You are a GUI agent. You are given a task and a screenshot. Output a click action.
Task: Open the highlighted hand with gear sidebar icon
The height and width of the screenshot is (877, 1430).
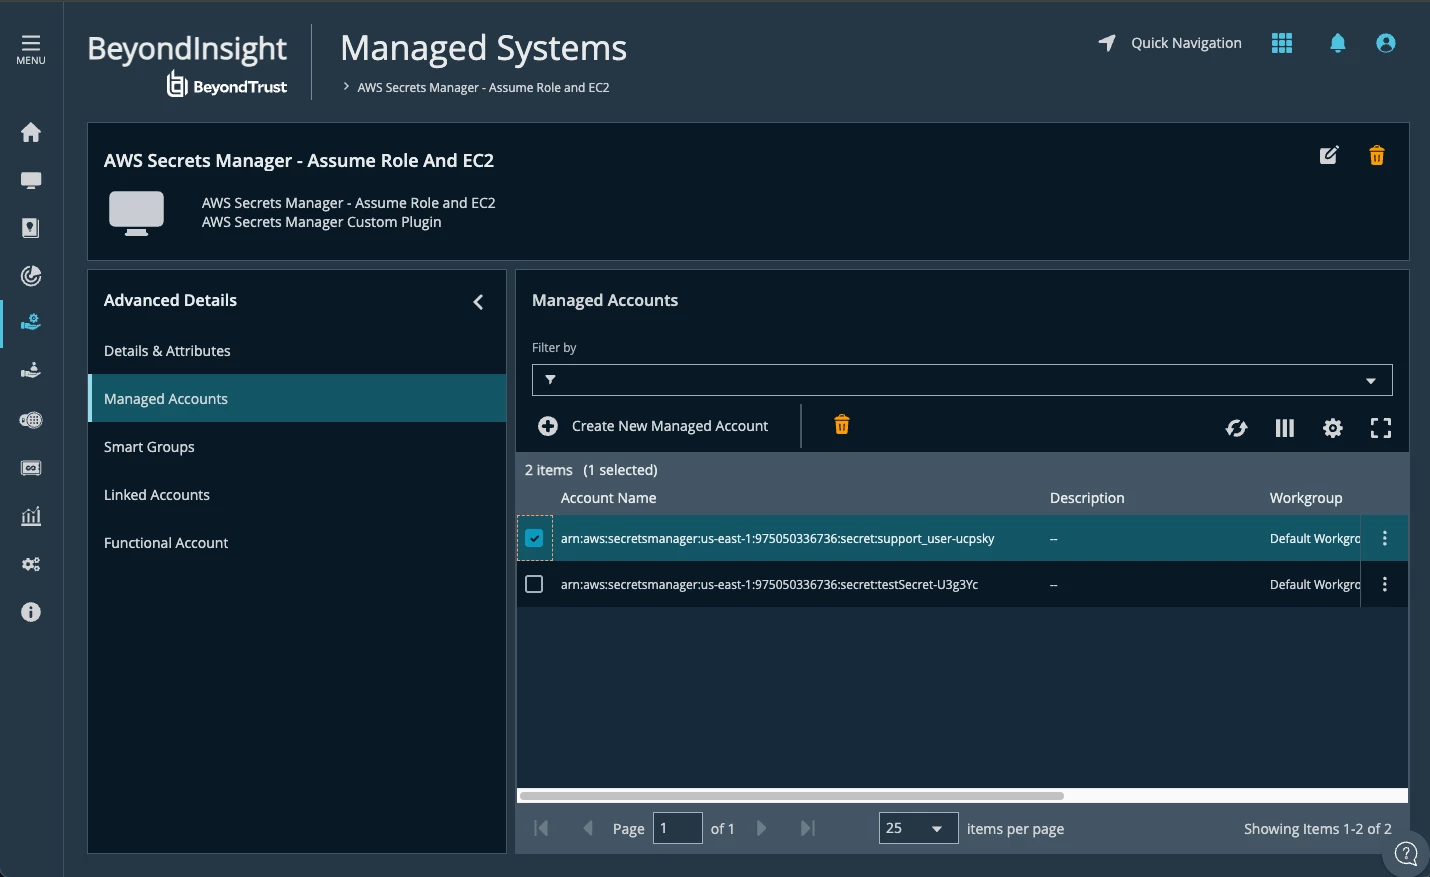[x=31, y=322]
